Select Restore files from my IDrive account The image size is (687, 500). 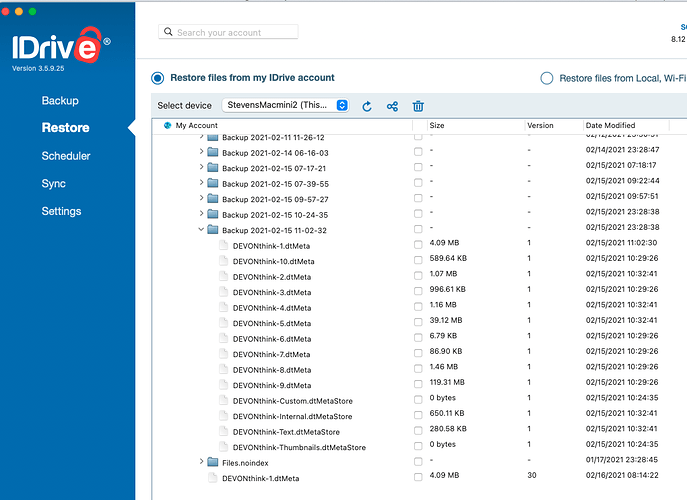coord(158,78)
